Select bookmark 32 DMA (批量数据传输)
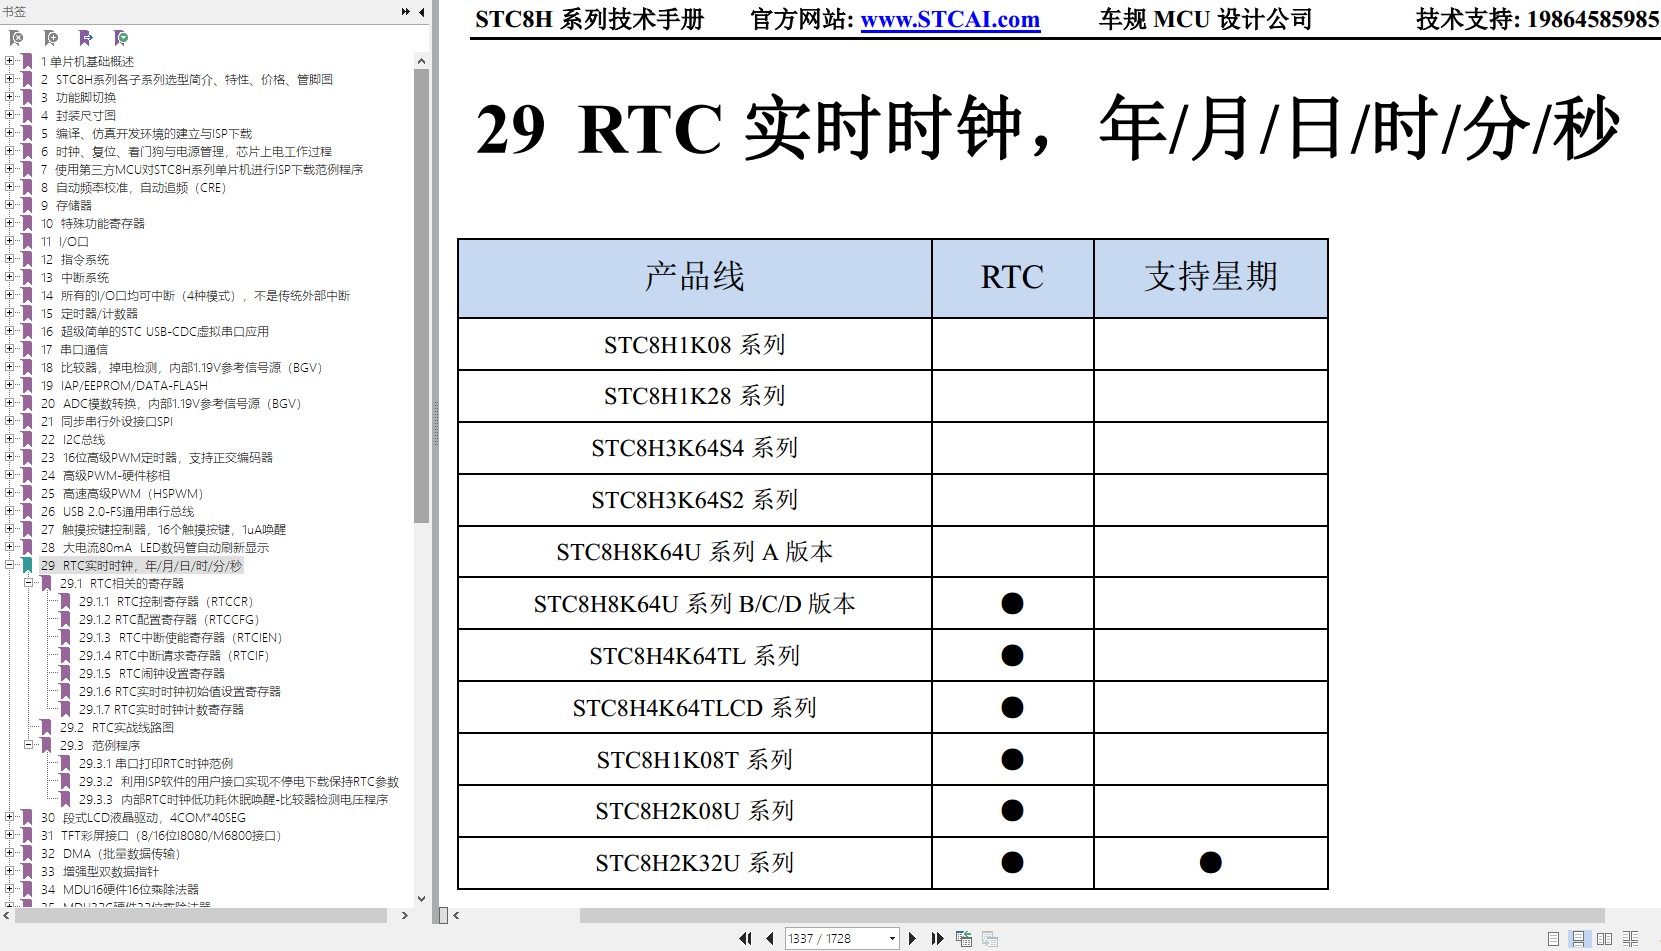 [x=111, y=854]
